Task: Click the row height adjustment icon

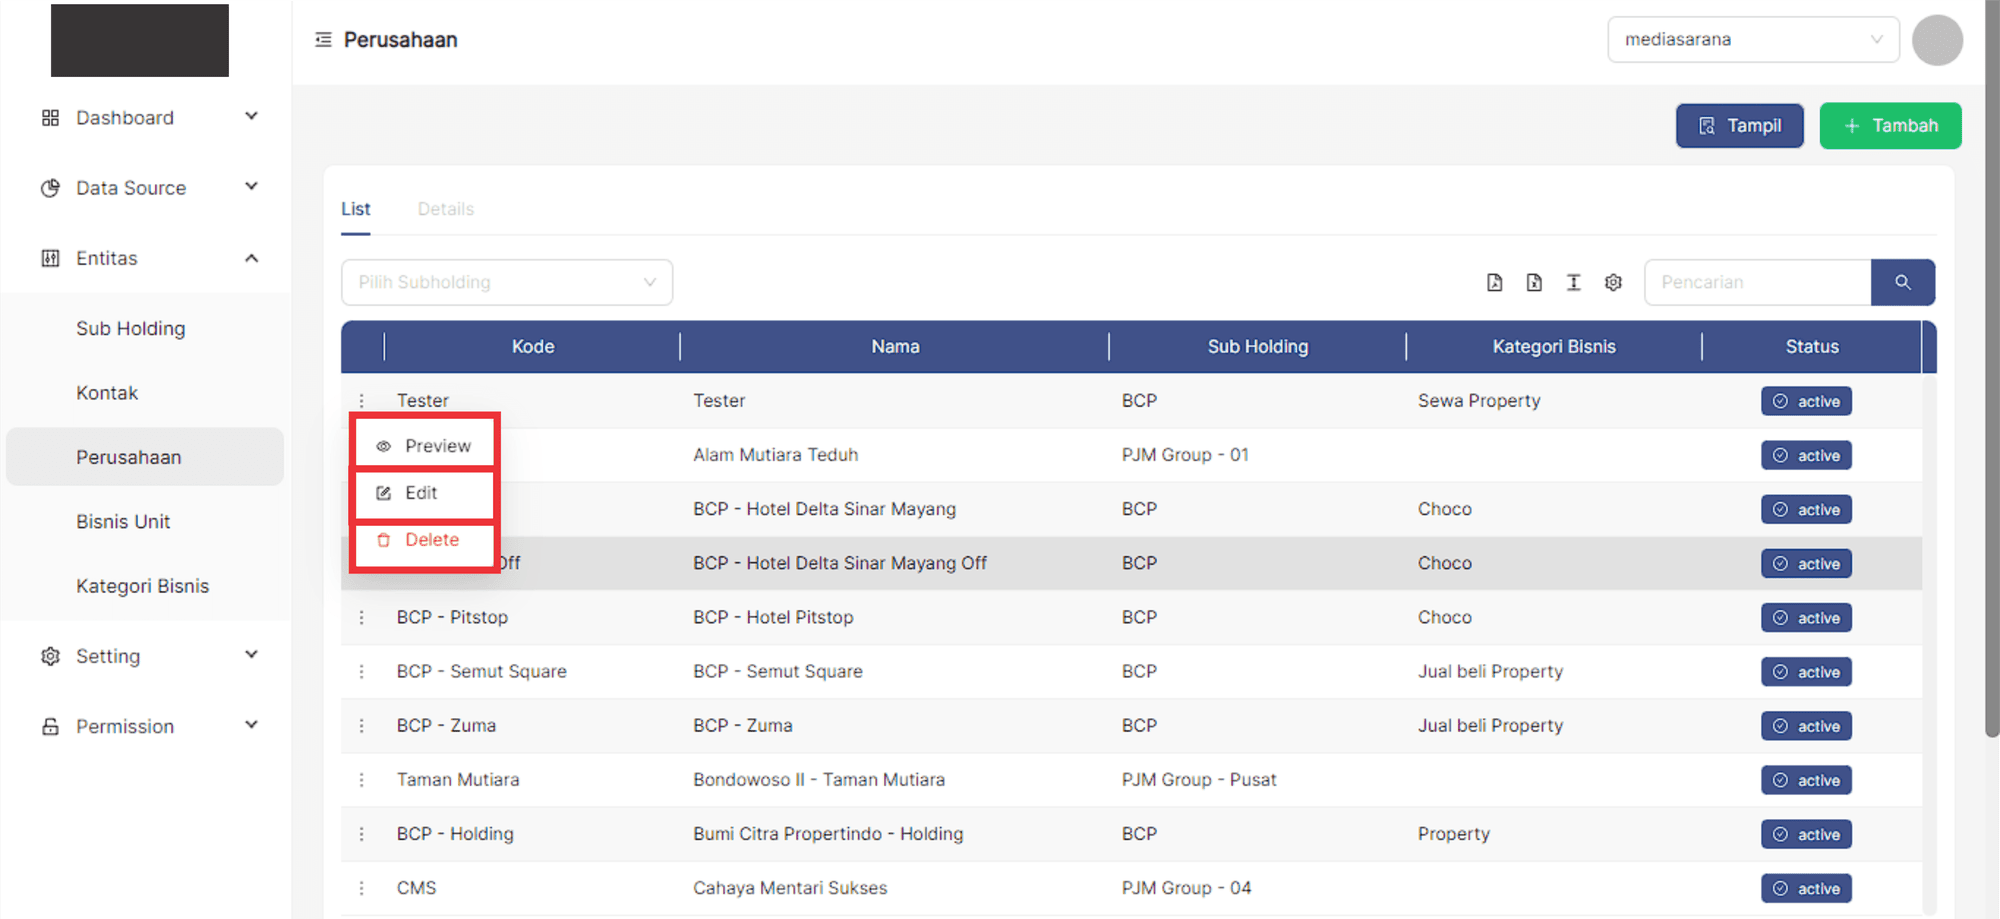Action: (1573, 282)
